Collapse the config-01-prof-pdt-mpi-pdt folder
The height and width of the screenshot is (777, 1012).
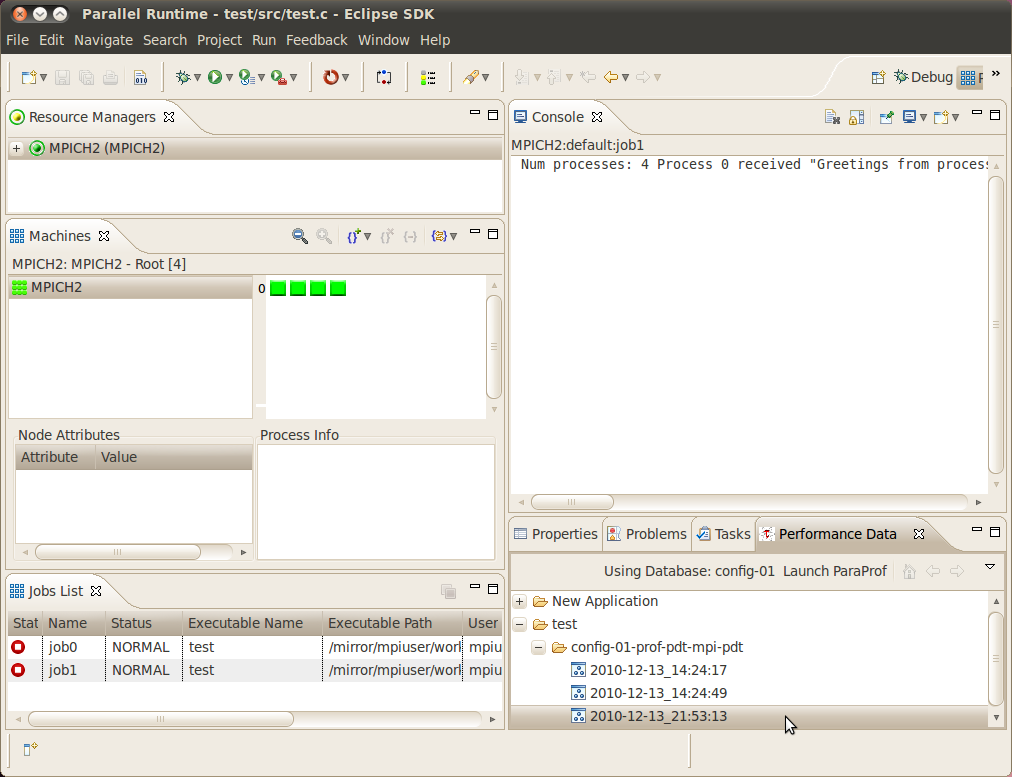[x=538, y=647]
